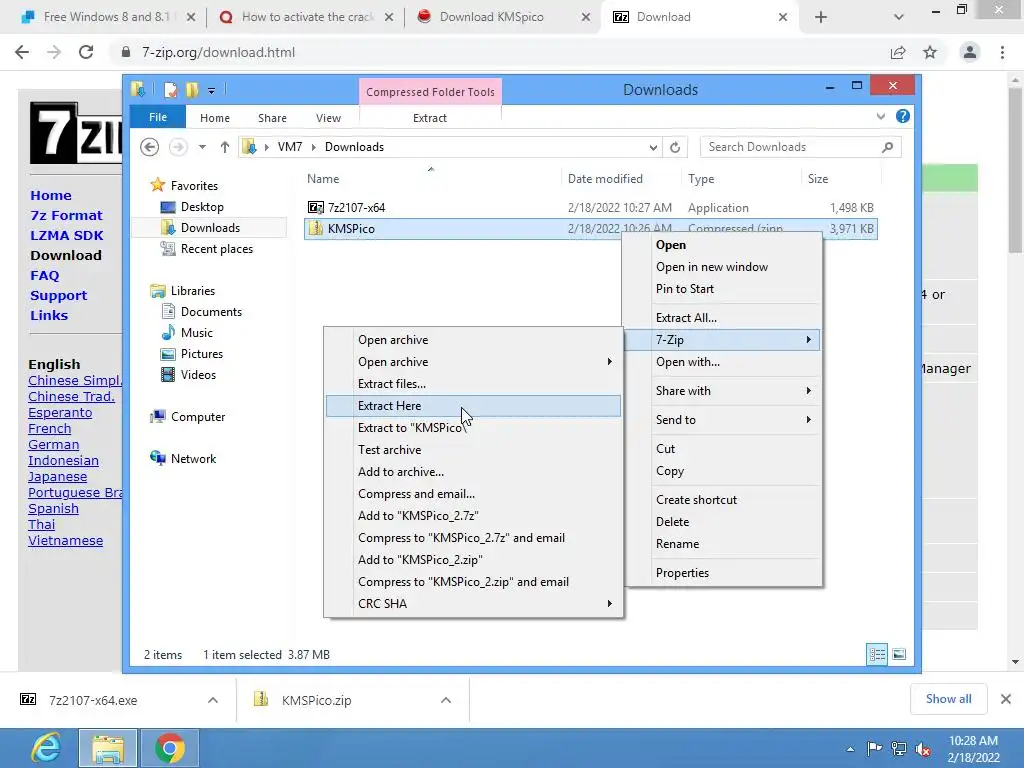Switch to the Home ribbon tab
Image resolution: width=1024 pixels, height=768 pixels.
215,118
